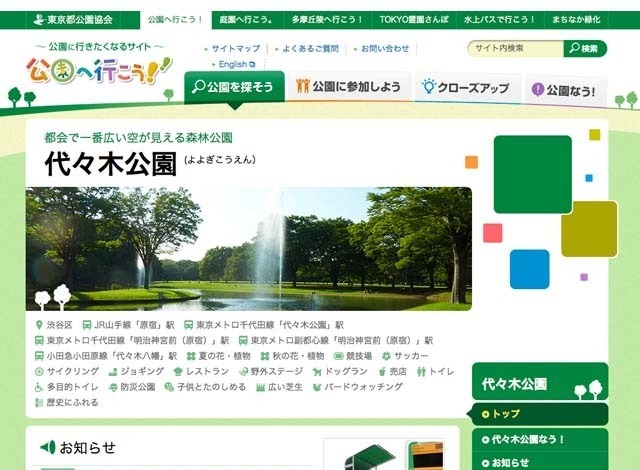Click the 野外ステージ tag
The image size is (640, 470).
pyautogui.click(x=271, y=371)
